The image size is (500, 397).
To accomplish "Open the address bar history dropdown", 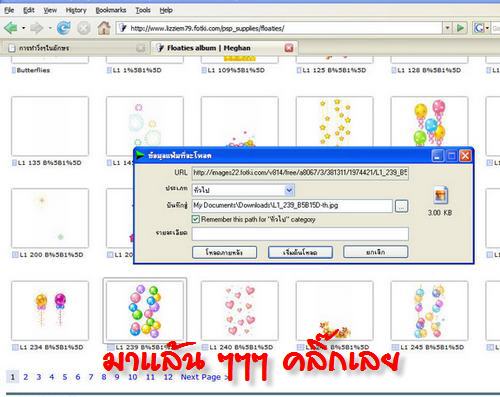I will coord(447,28).
